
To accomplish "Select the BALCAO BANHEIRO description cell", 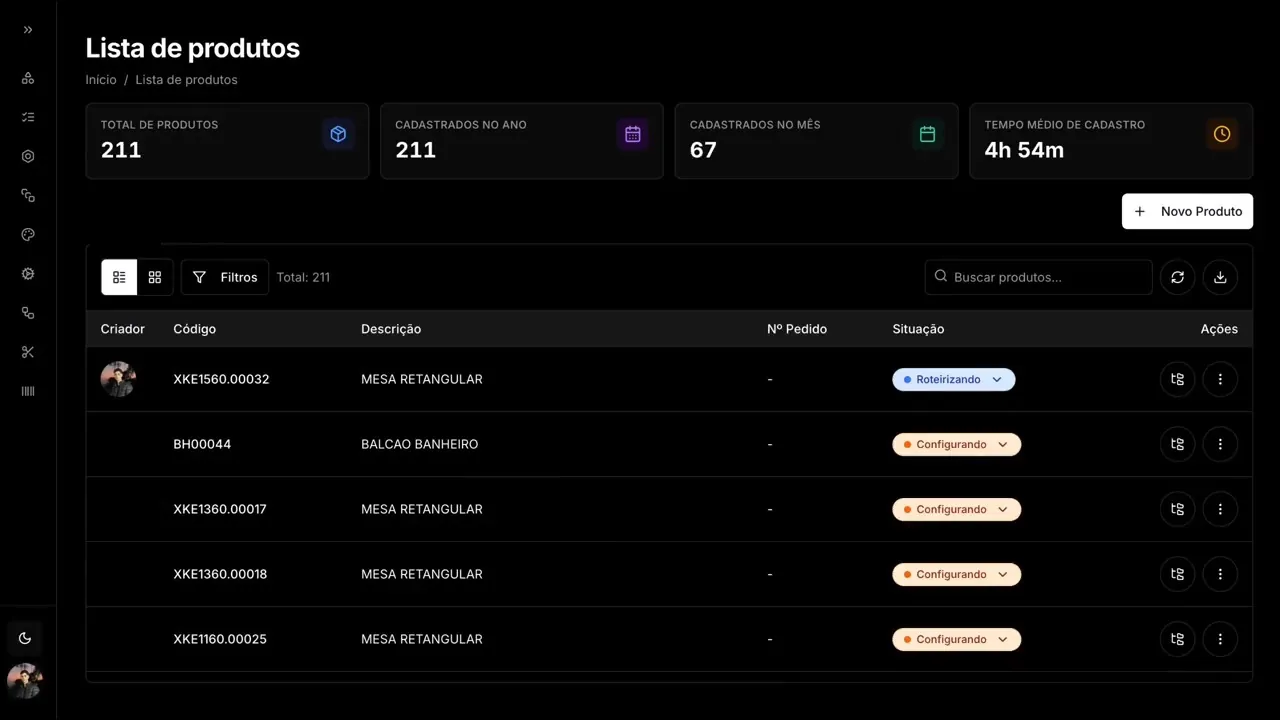I will tap(419, 444).
